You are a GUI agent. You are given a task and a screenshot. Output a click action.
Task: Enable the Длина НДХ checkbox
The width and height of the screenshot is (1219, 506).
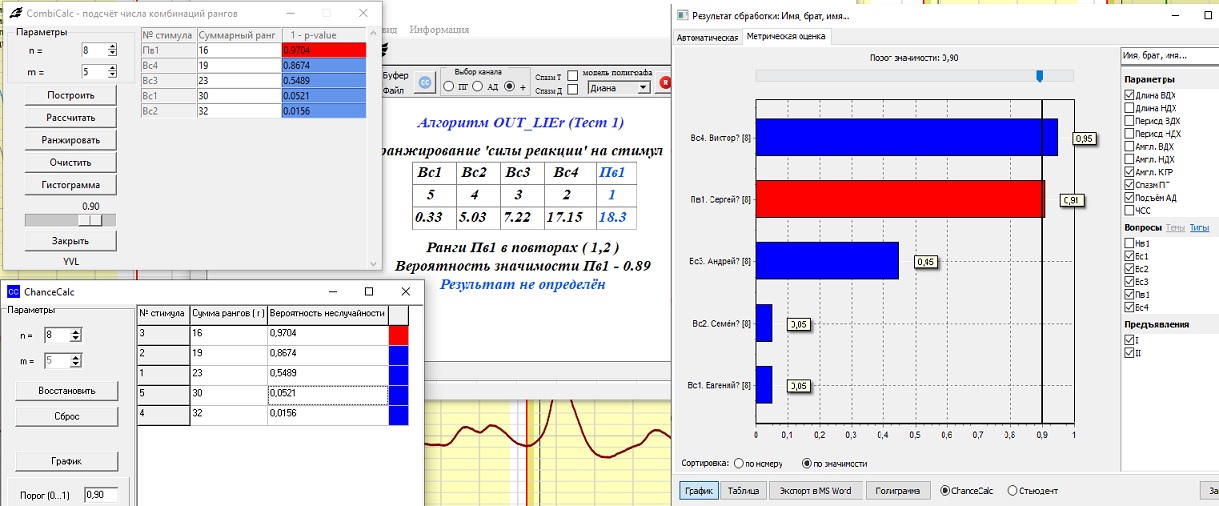coord(1130,108)
